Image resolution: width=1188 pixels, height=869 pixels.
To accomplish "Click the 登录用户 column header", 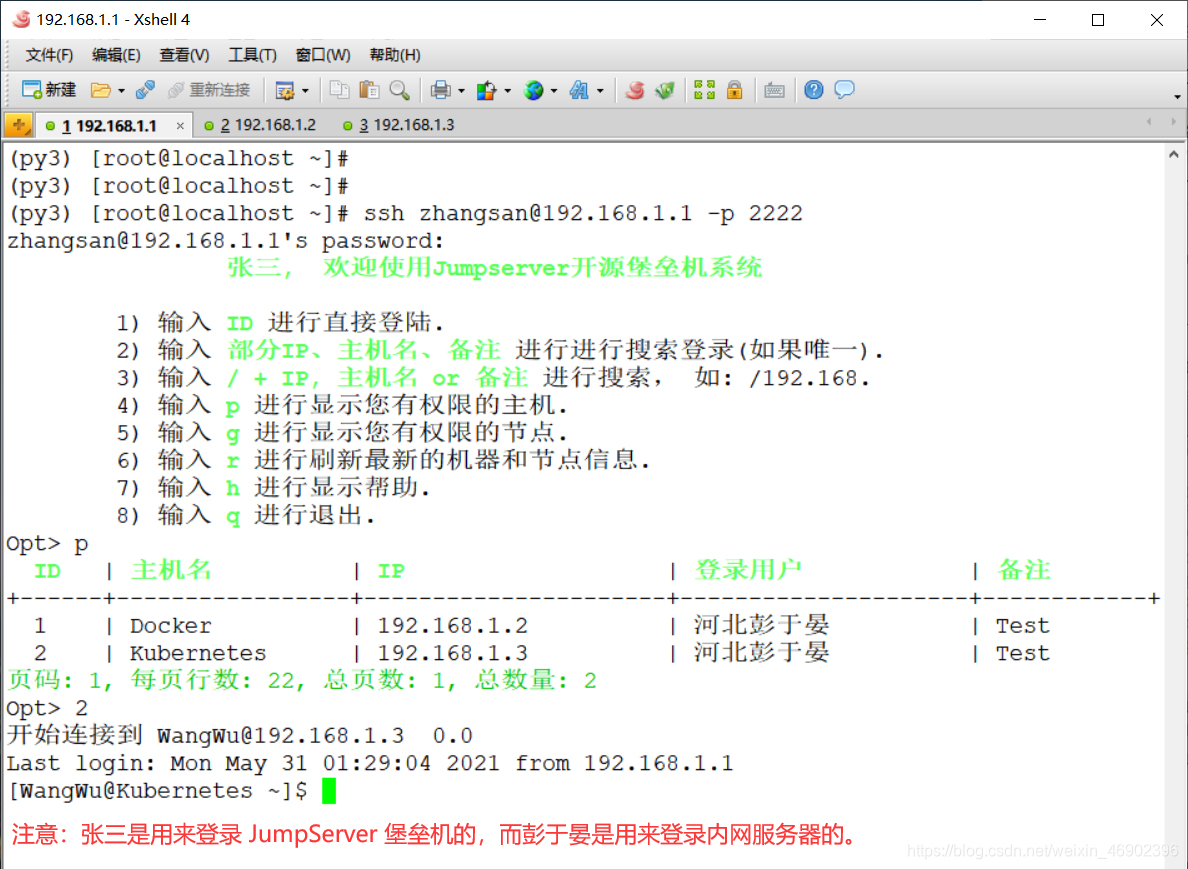I will pyautogui.click(x=748, y=570).
